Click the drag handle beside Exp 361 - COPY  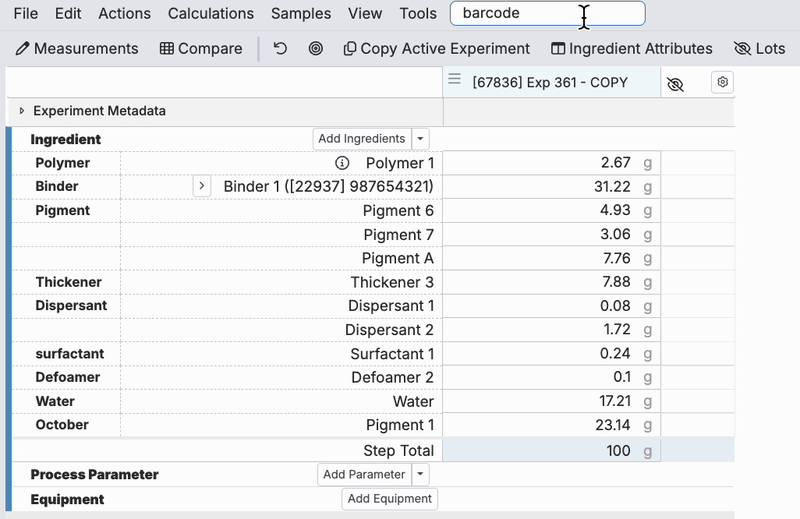pyautogui.click(x=455, y=79)
